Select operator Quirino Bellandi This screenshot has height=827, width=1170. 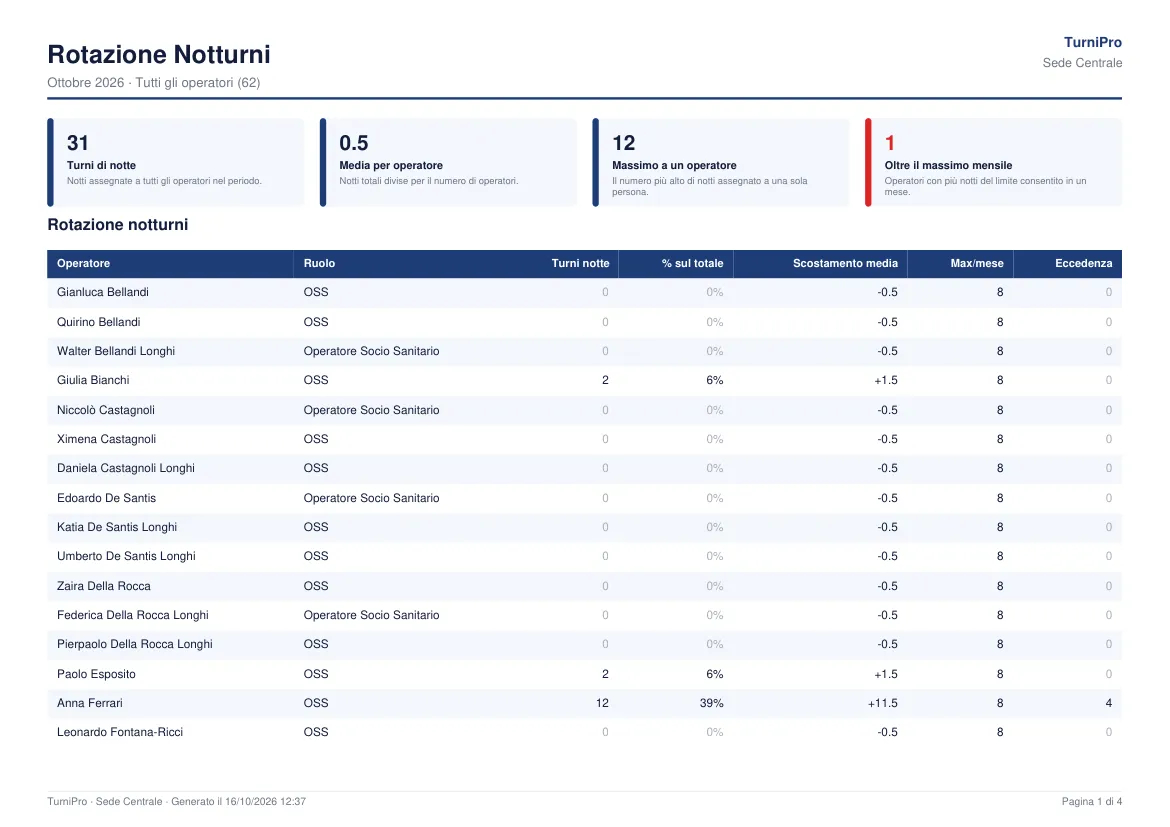click(98, 322)
